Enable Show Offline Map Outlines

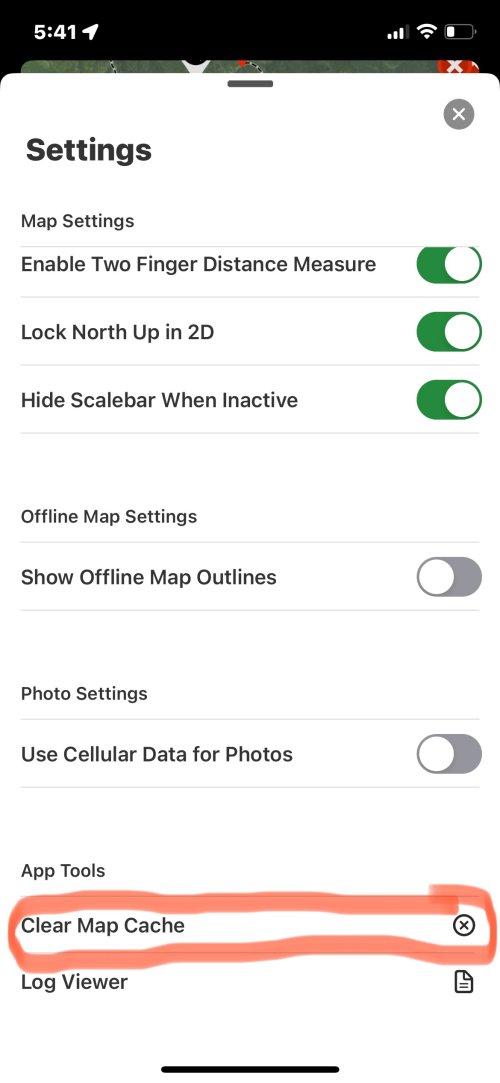click(449, 577)
